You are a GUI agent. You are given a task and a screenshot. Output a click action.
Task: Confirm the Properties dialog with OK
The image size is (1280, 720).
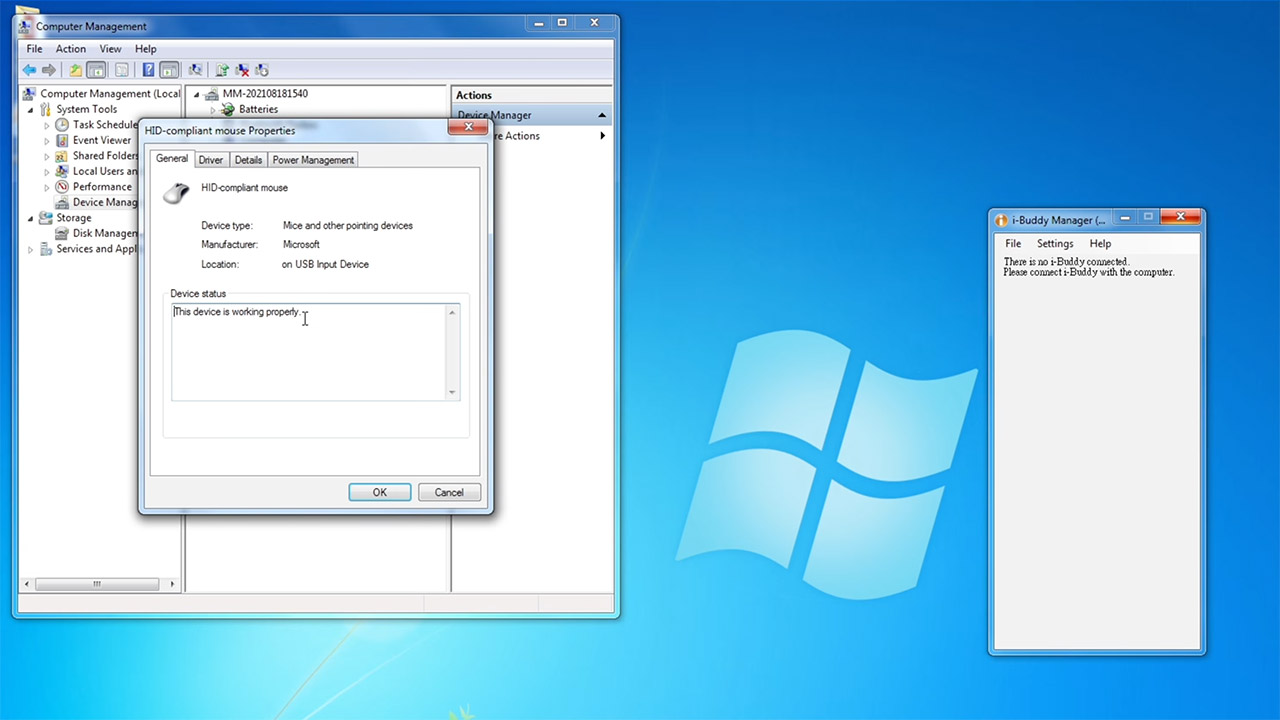[379, 492]
